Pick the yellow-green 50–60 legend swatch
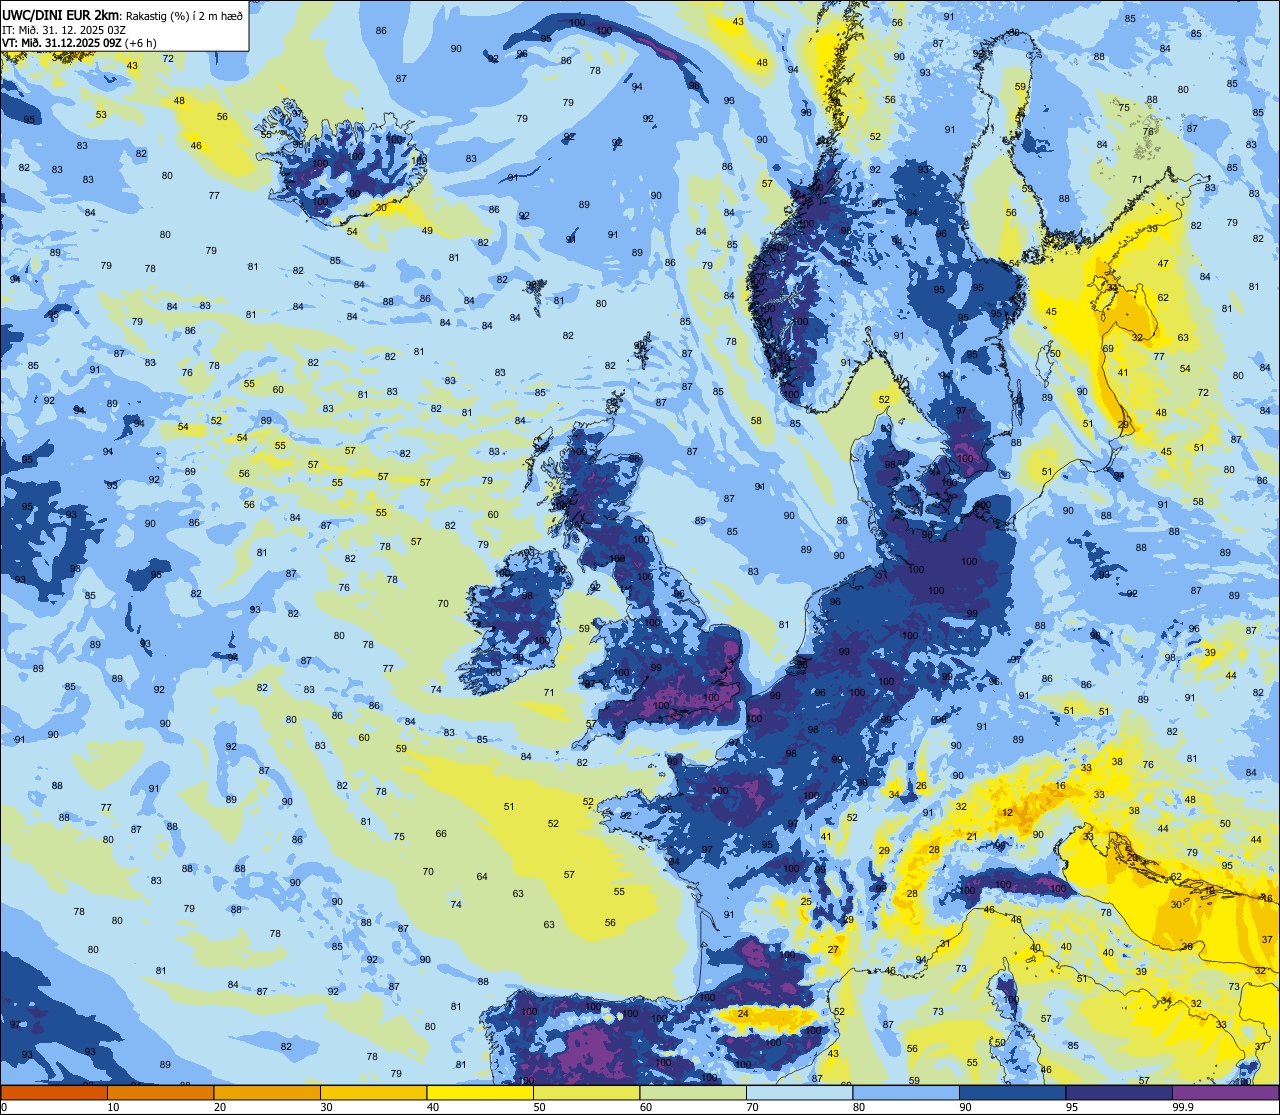The width and height of the screenshot is (1280, 1115). coord(586,1093)
